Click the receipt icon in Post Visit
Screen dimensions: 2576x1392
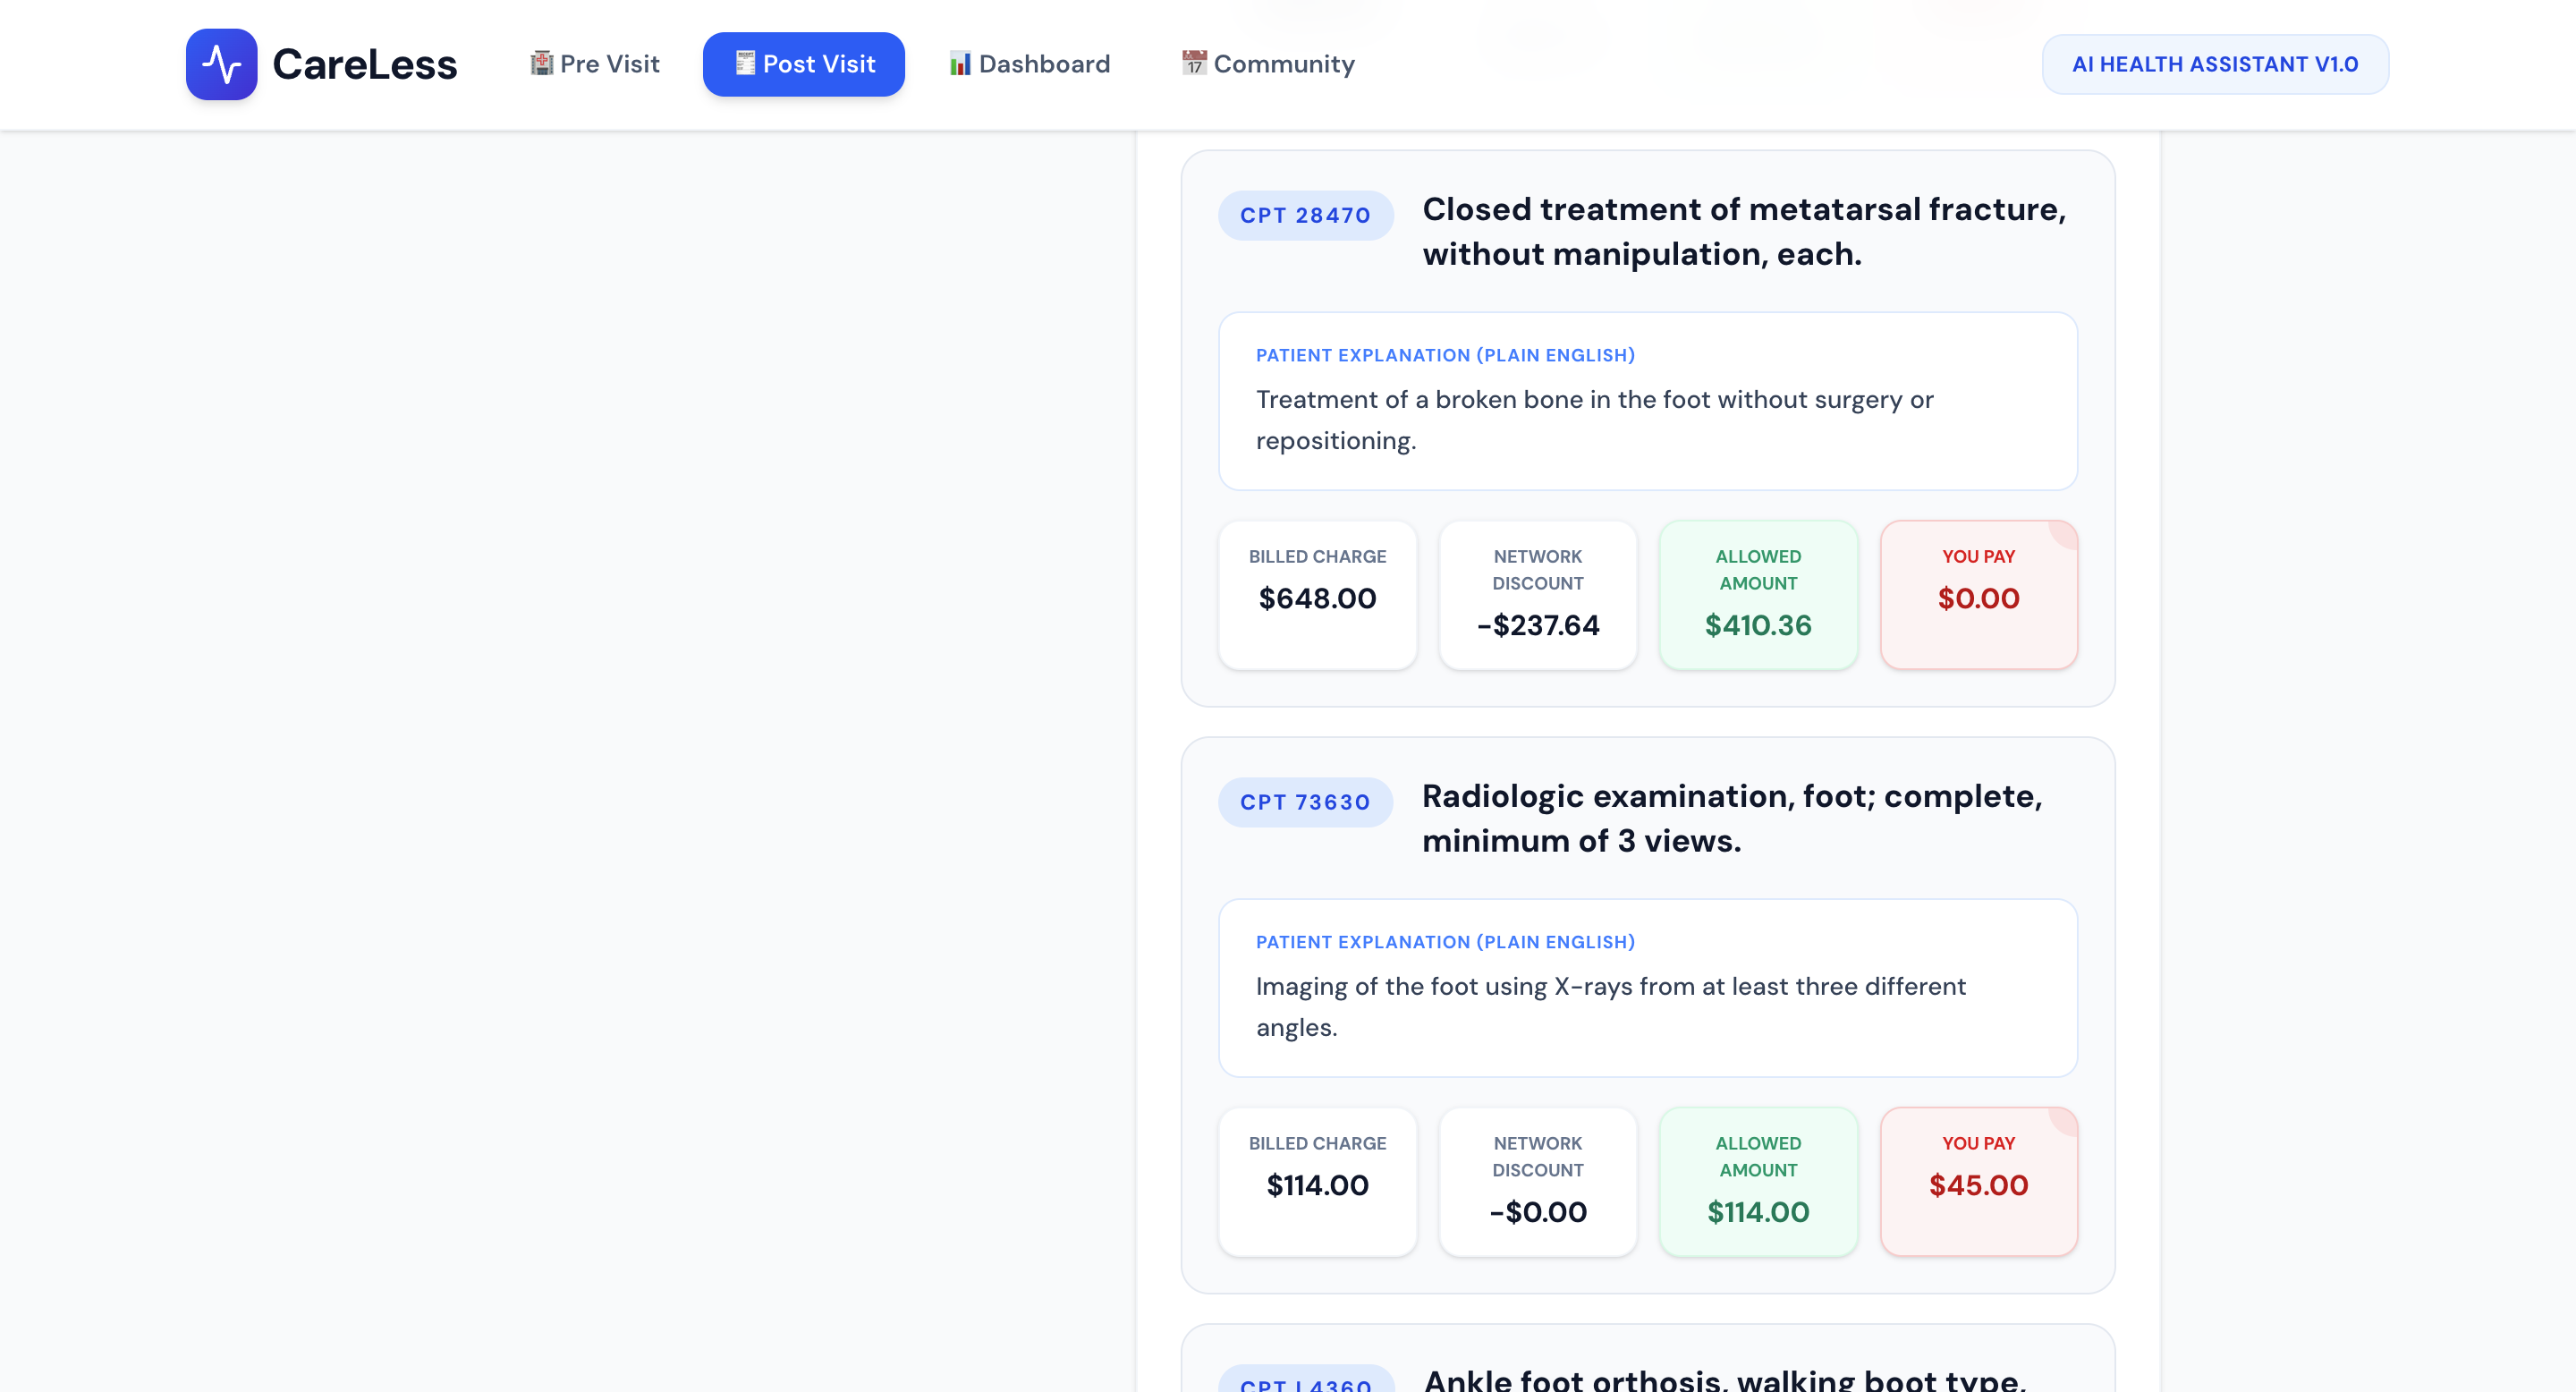pyautogui.click(x=745, y=63)
